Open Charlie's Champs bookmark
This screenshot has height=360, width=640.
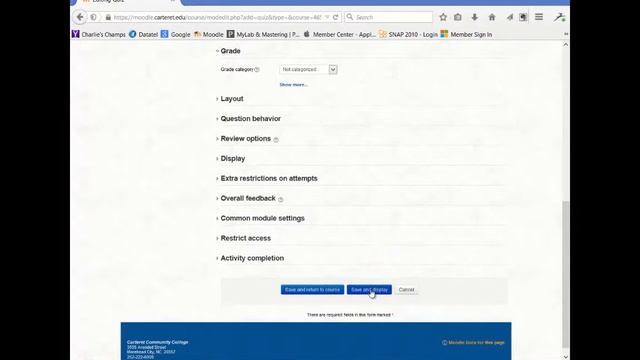99,34
